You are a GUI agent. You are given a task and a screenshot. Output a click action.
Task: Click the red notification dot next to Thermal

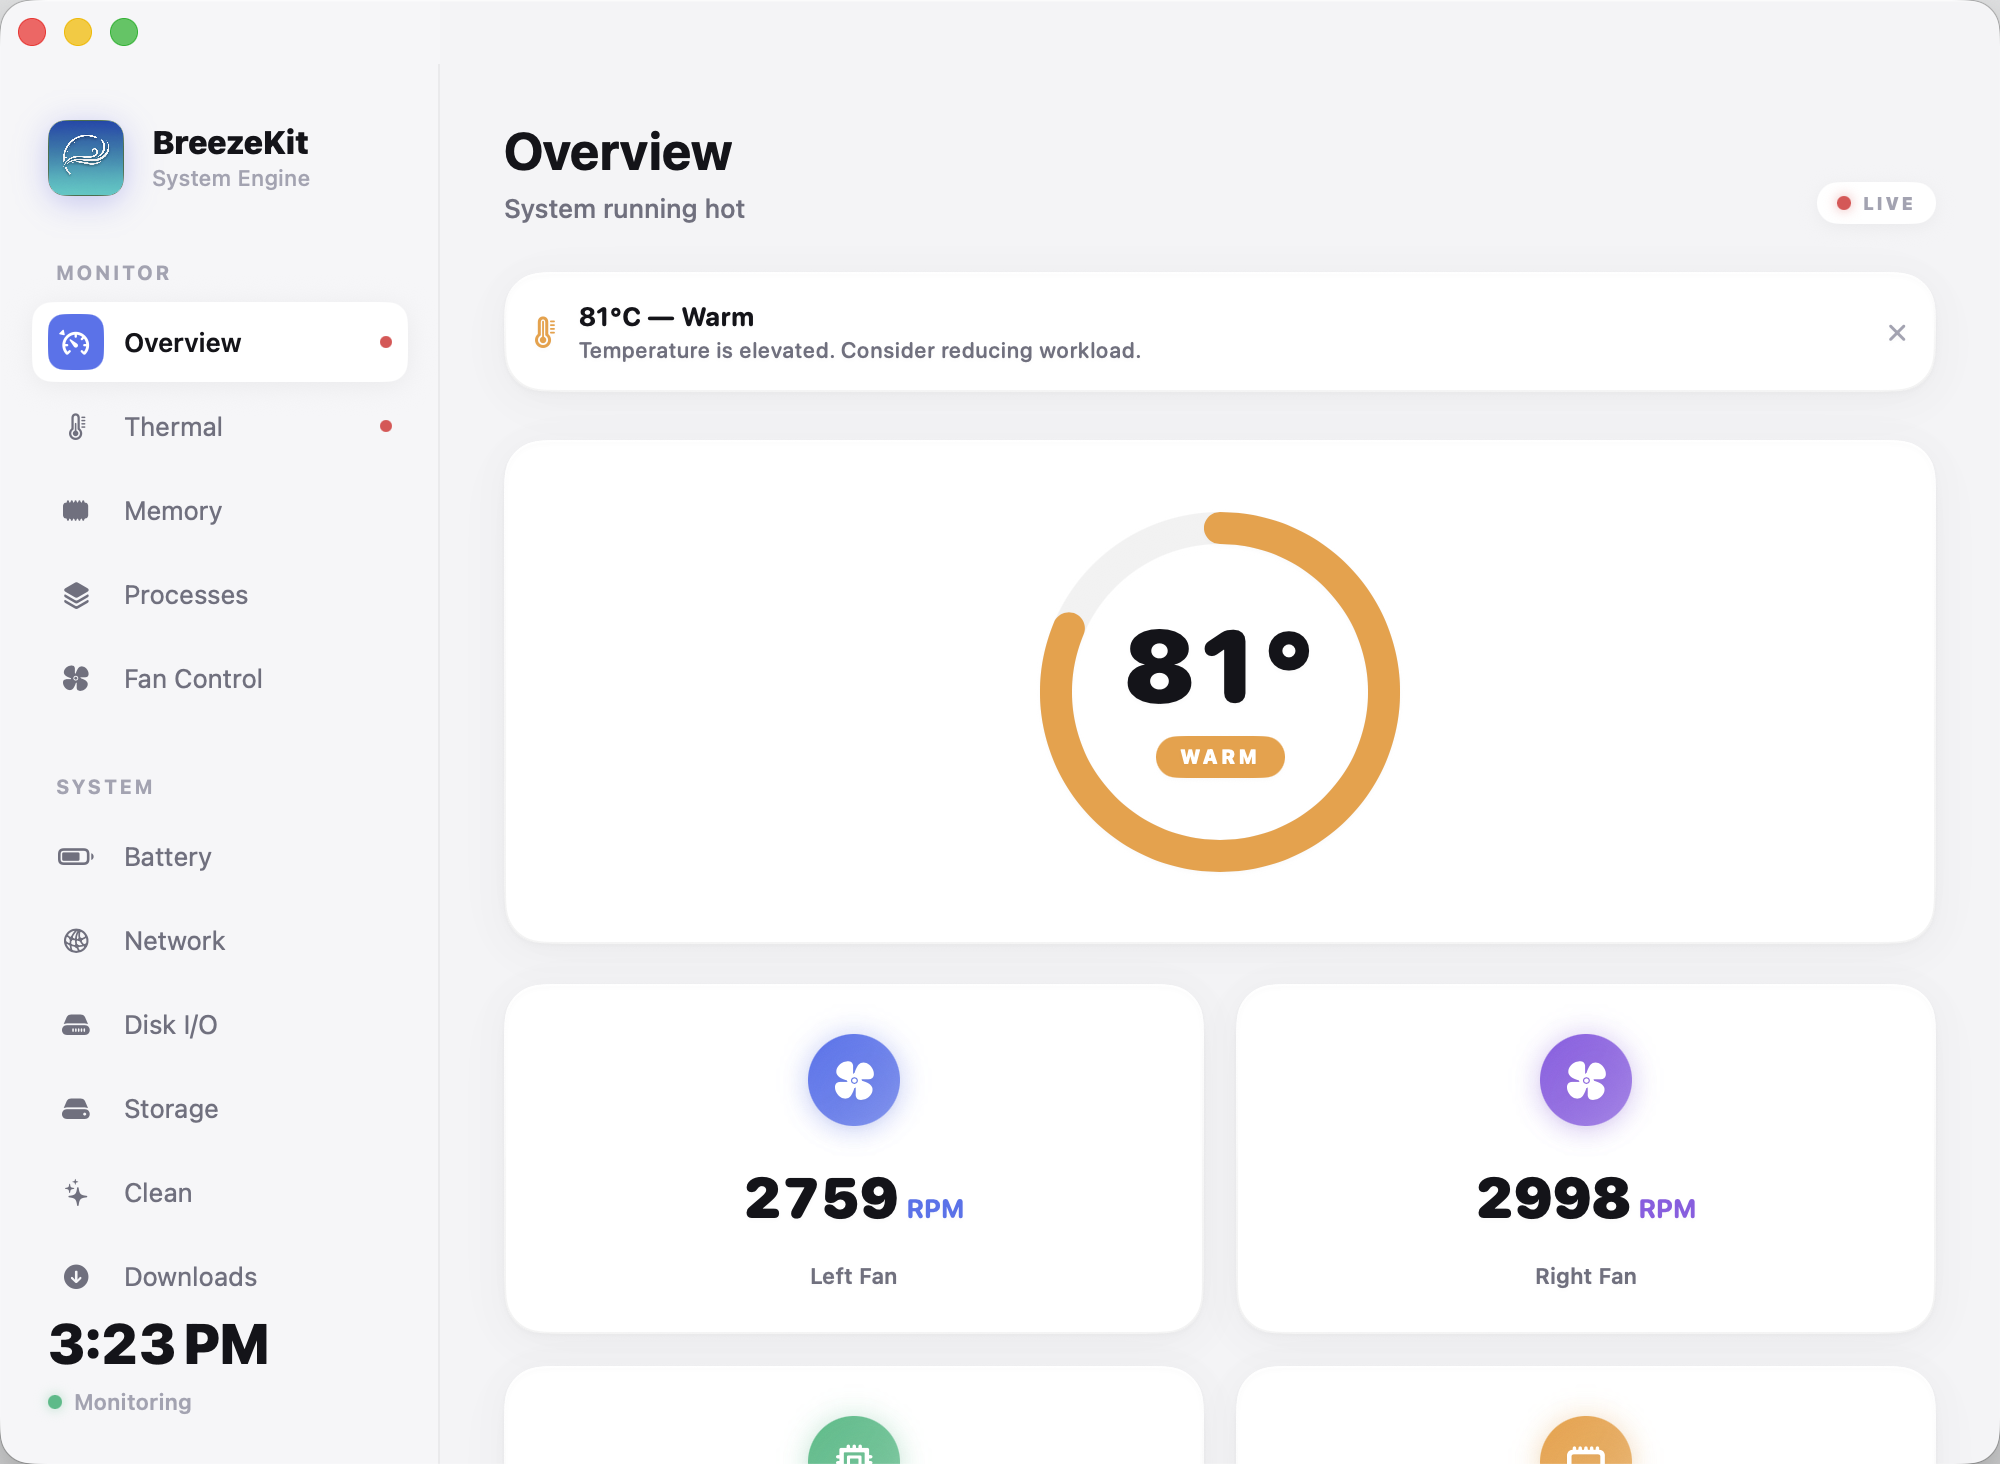click(x=387, y=426)
